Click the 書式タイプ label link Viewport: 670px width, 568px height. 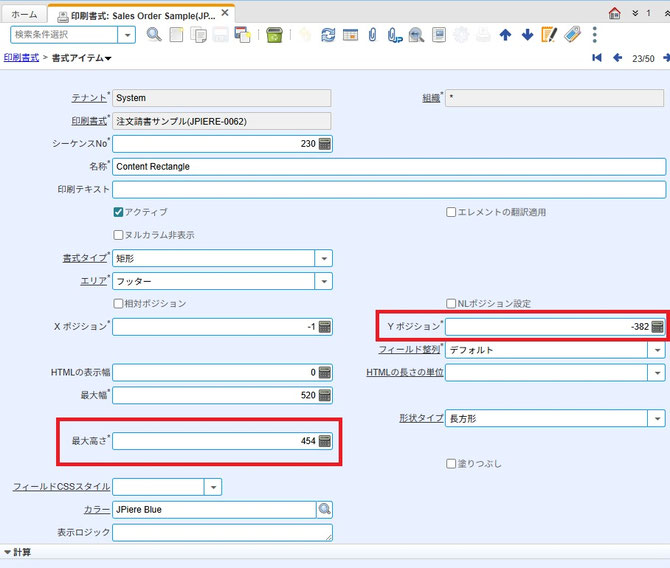(x=85, y=258)
